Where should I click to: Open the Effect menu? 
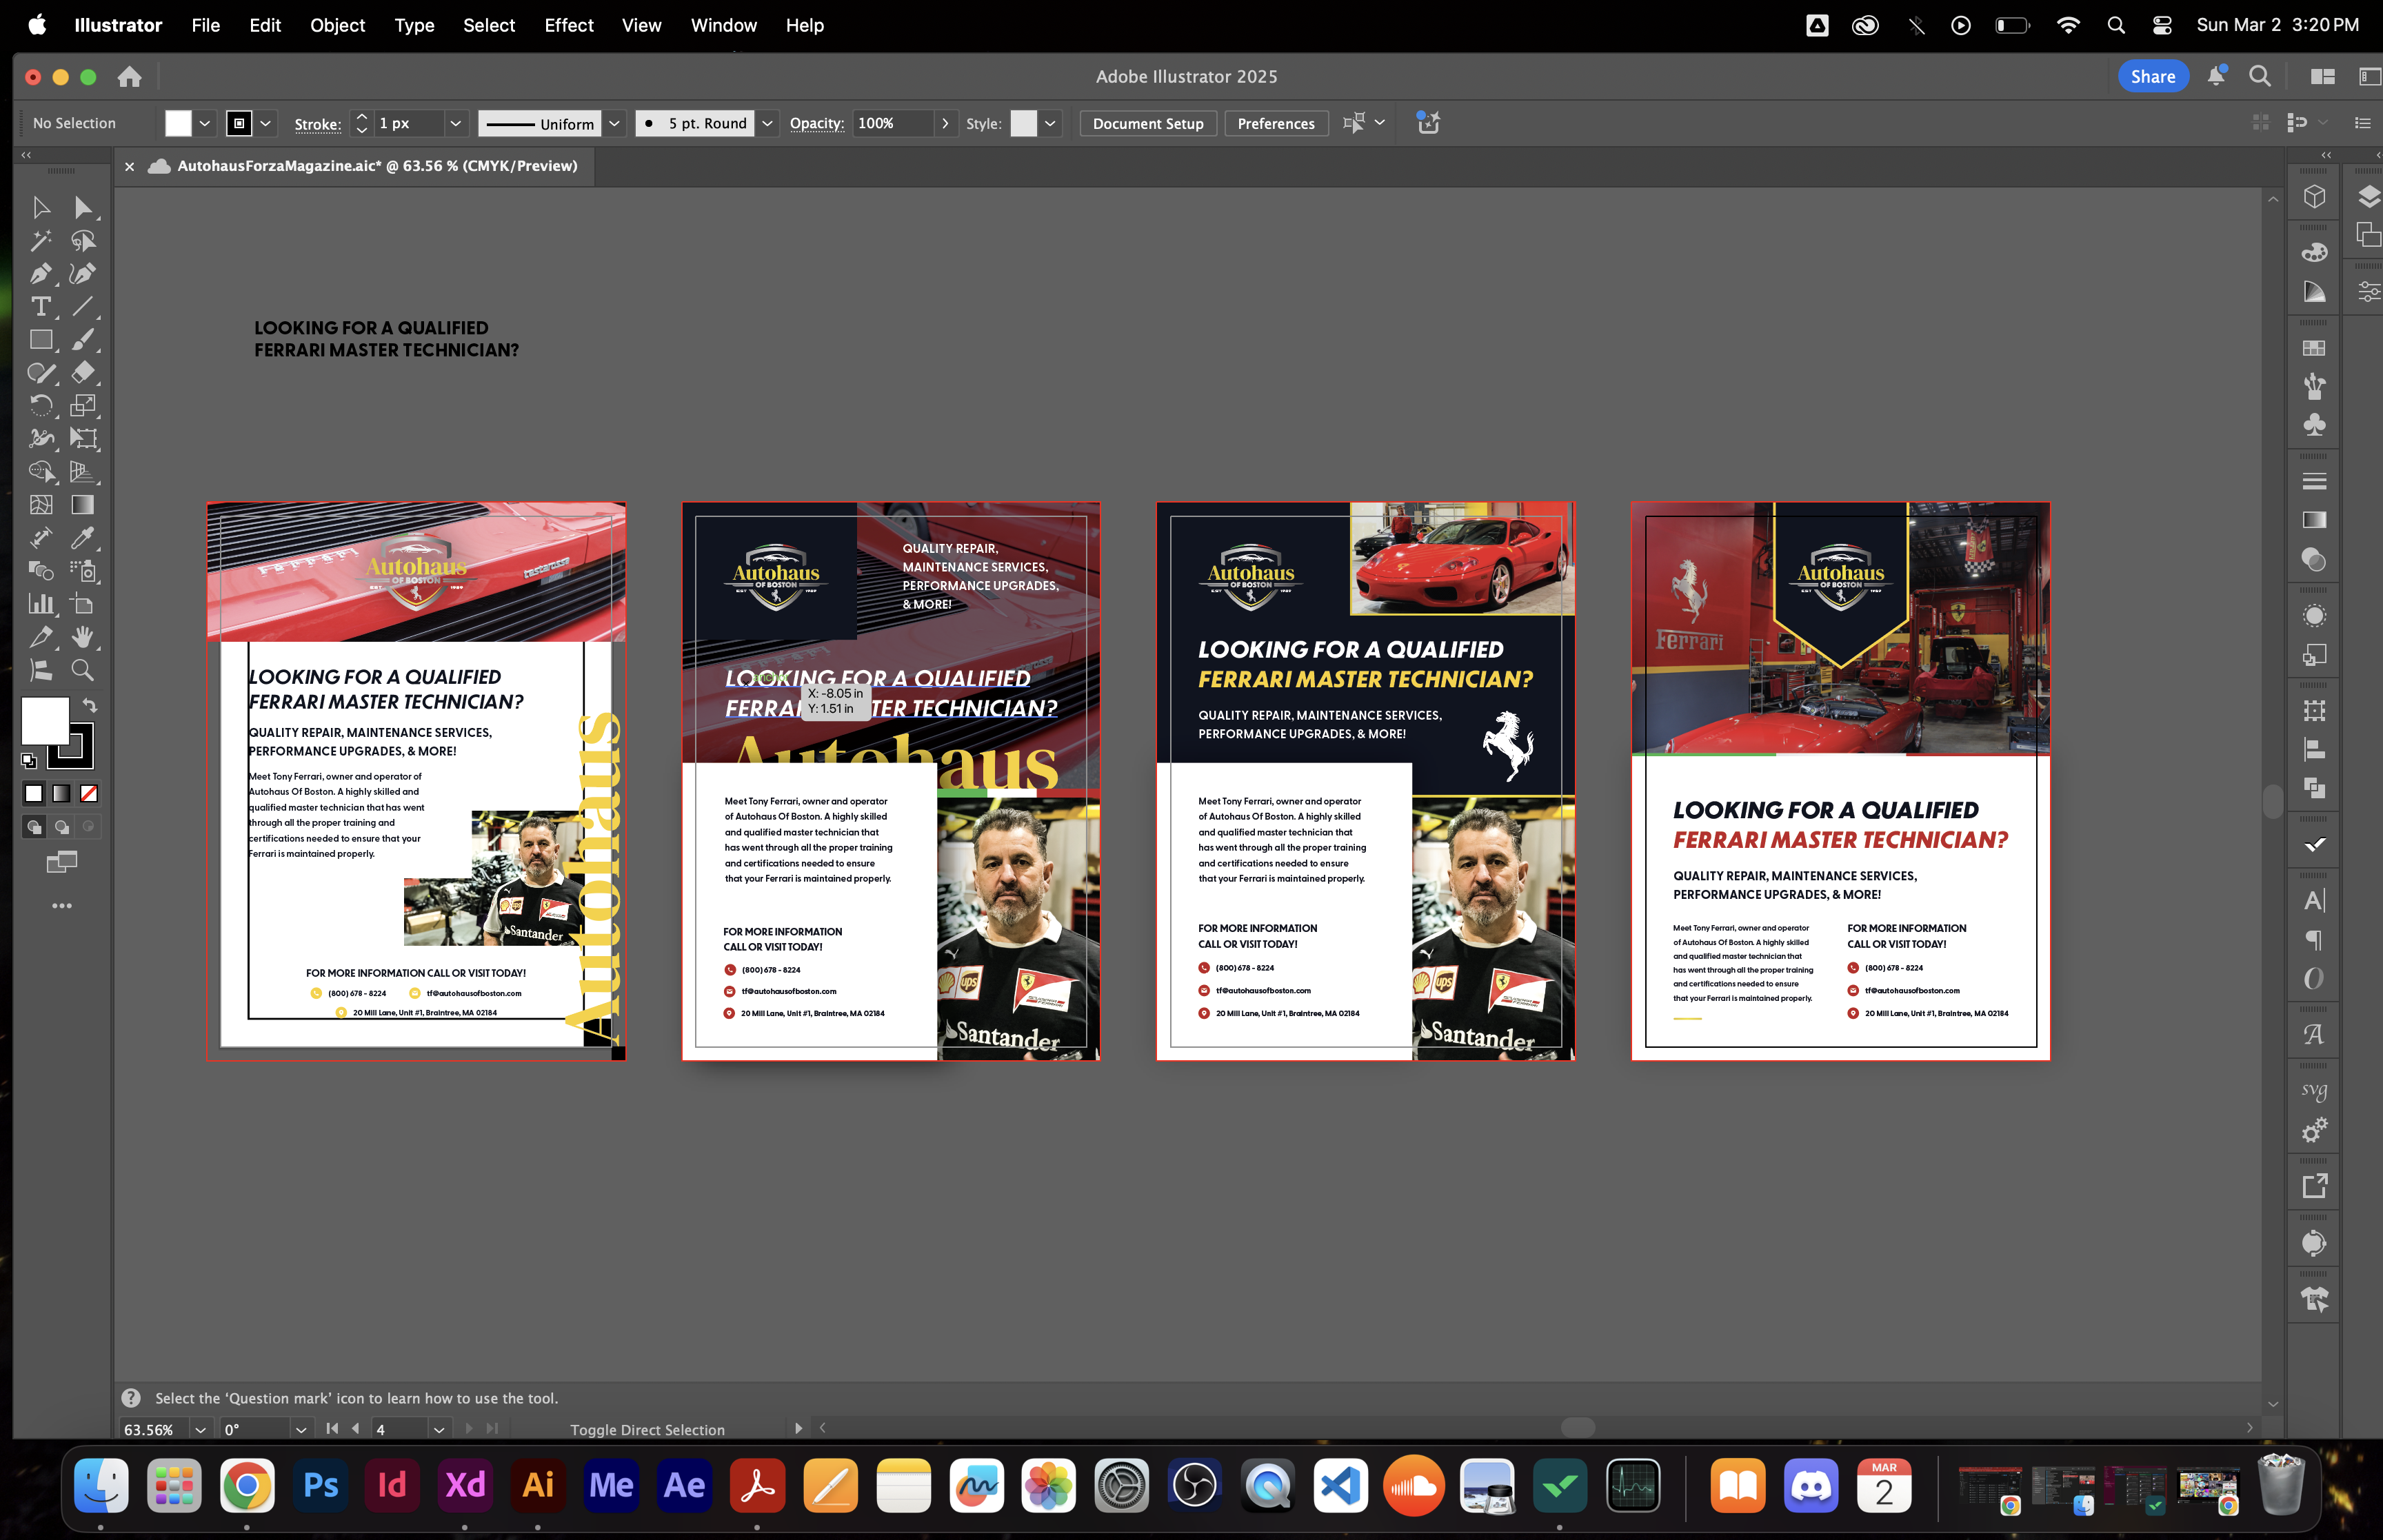coord(568,25)
